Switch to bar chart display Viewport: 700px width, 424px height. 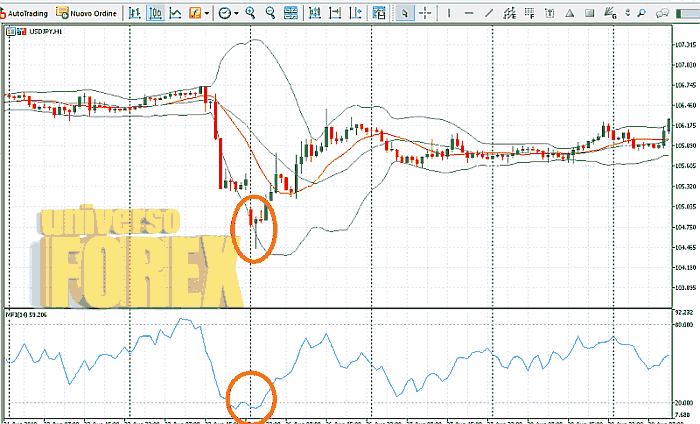[x=135, y=13]
